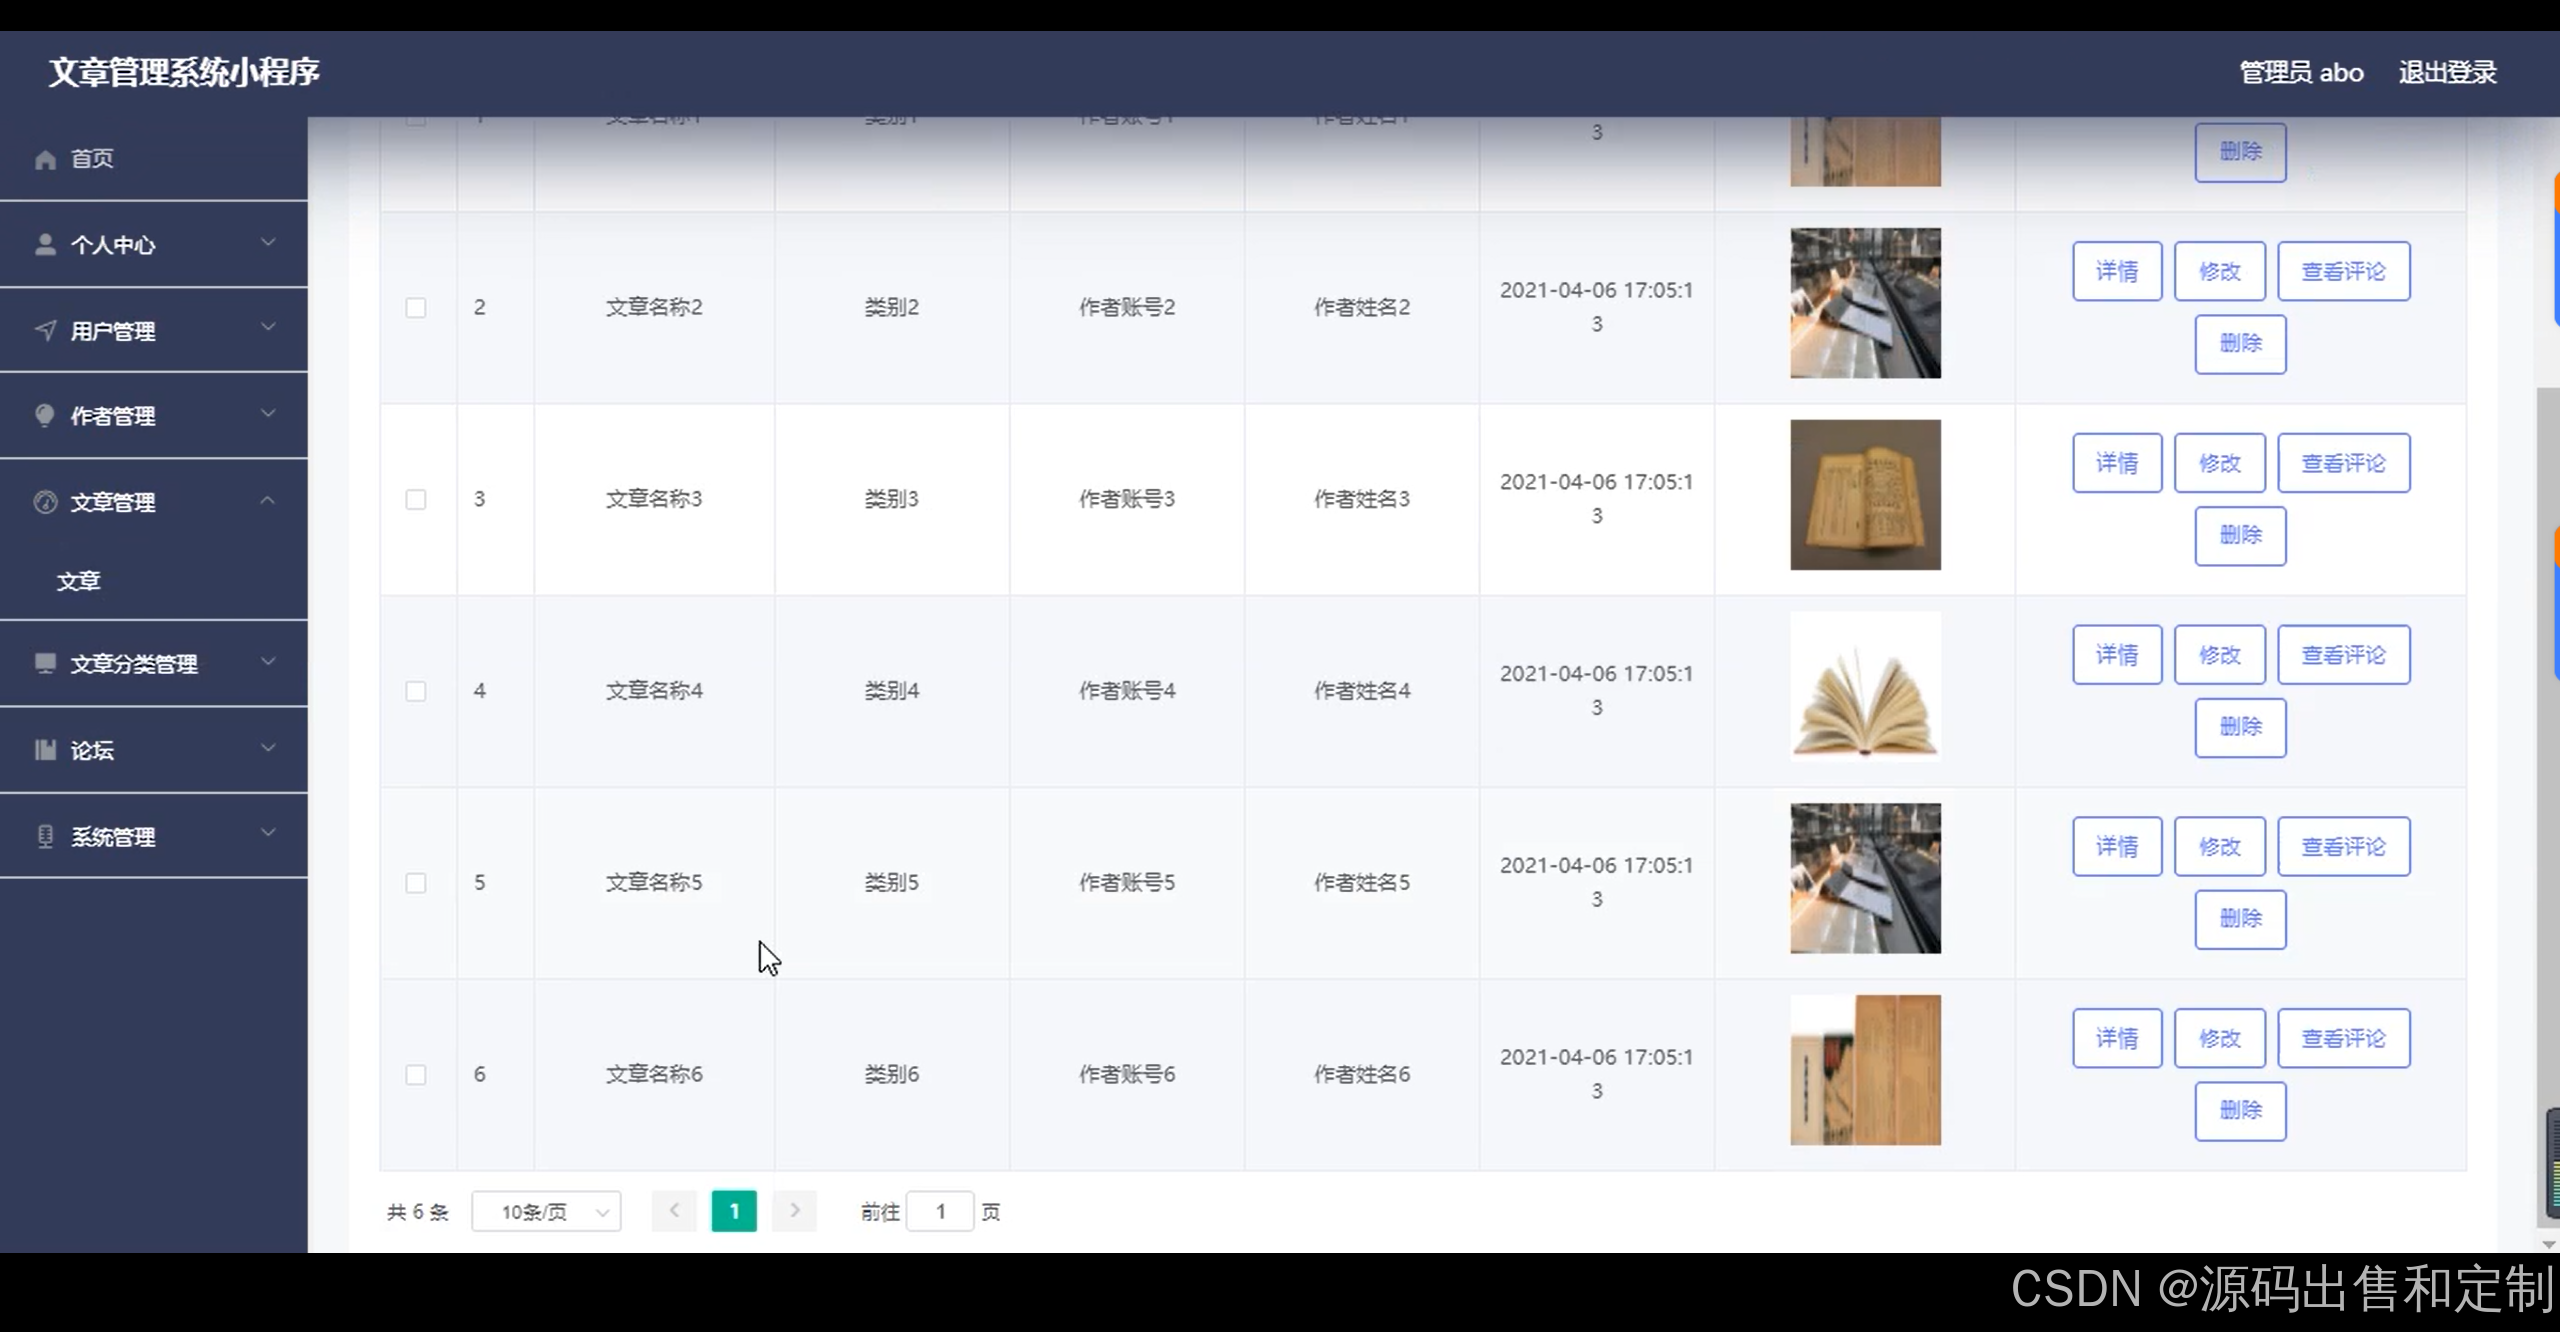Click the dial icon beside 文章管理
This screenshot has width=2560, height=1332.
pos(45,502)
